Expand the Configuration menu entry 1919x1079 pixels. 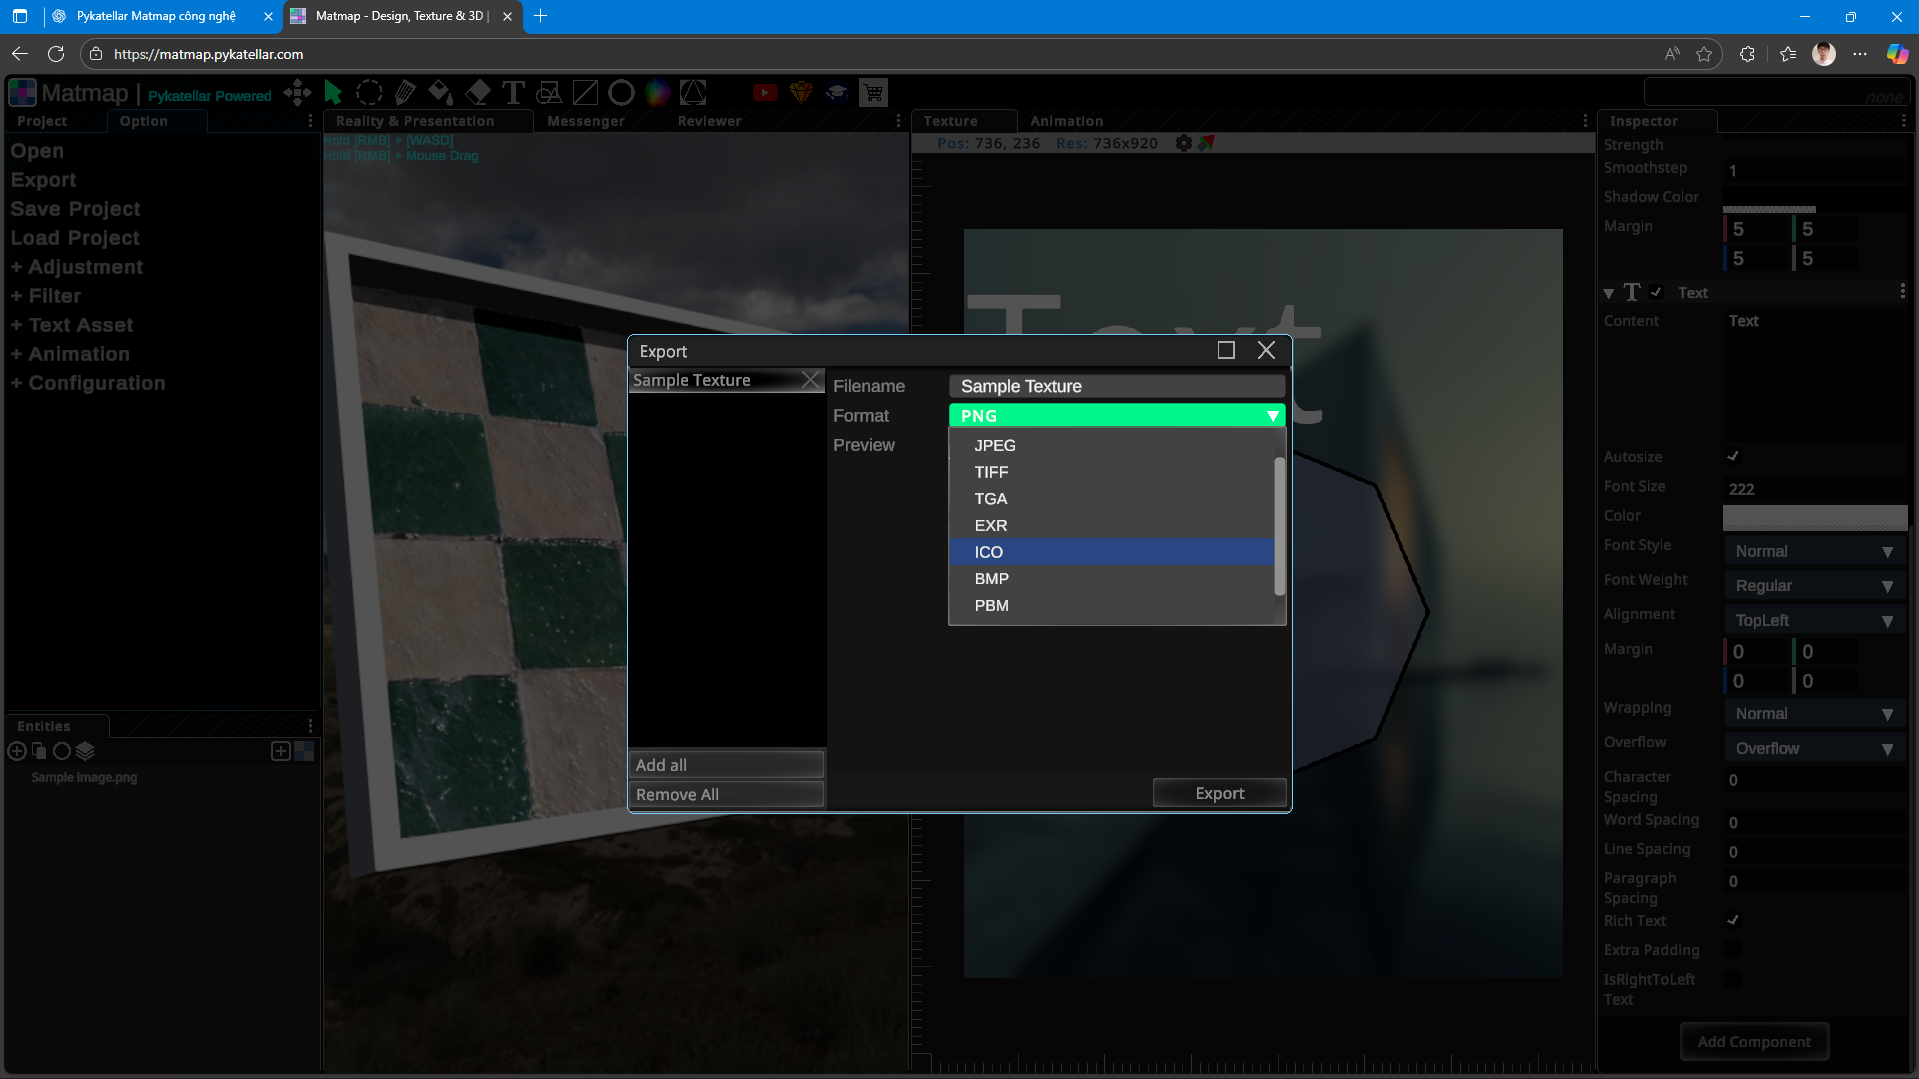click(88, 383)
